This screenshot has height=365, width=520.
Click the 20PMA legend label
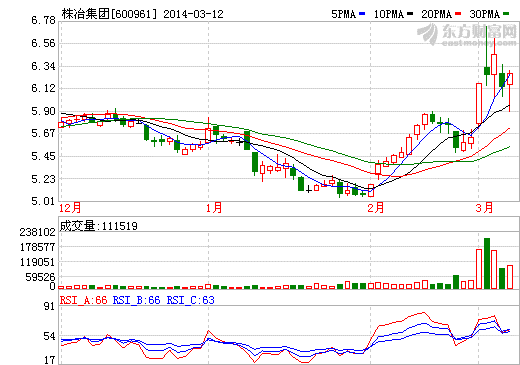coord(437,14)
